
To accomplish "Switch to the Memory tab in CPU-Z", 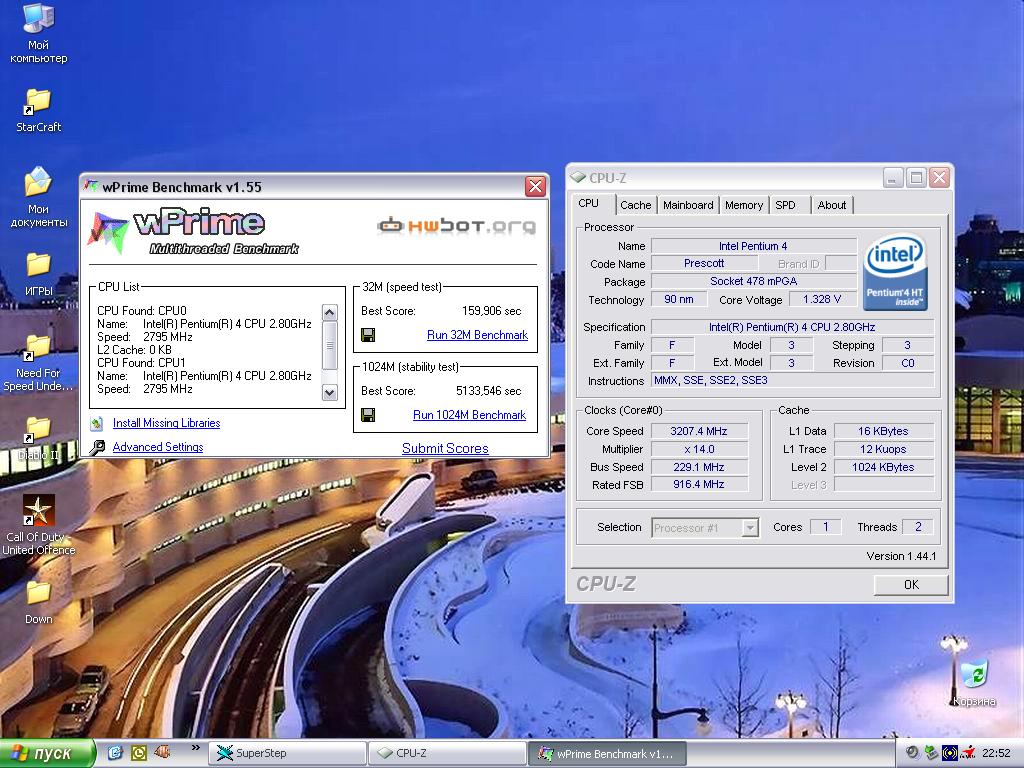I will coord(744,205).
